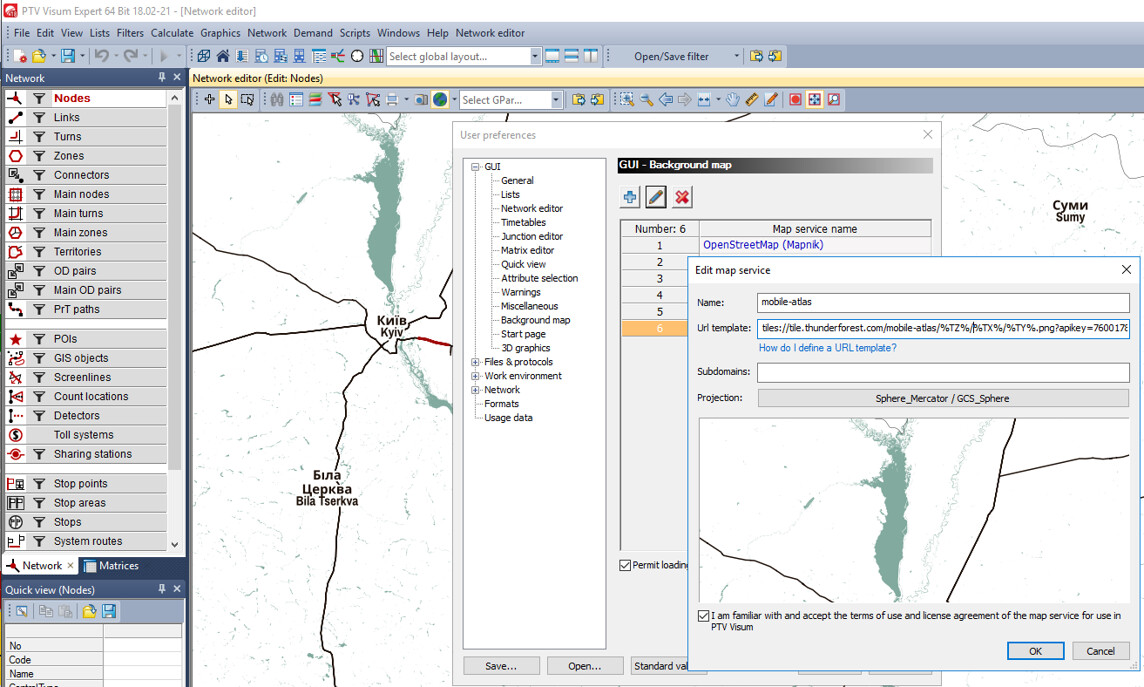Click the edit map service pencil icon
1144x687 pixels.
click(656, 197)
